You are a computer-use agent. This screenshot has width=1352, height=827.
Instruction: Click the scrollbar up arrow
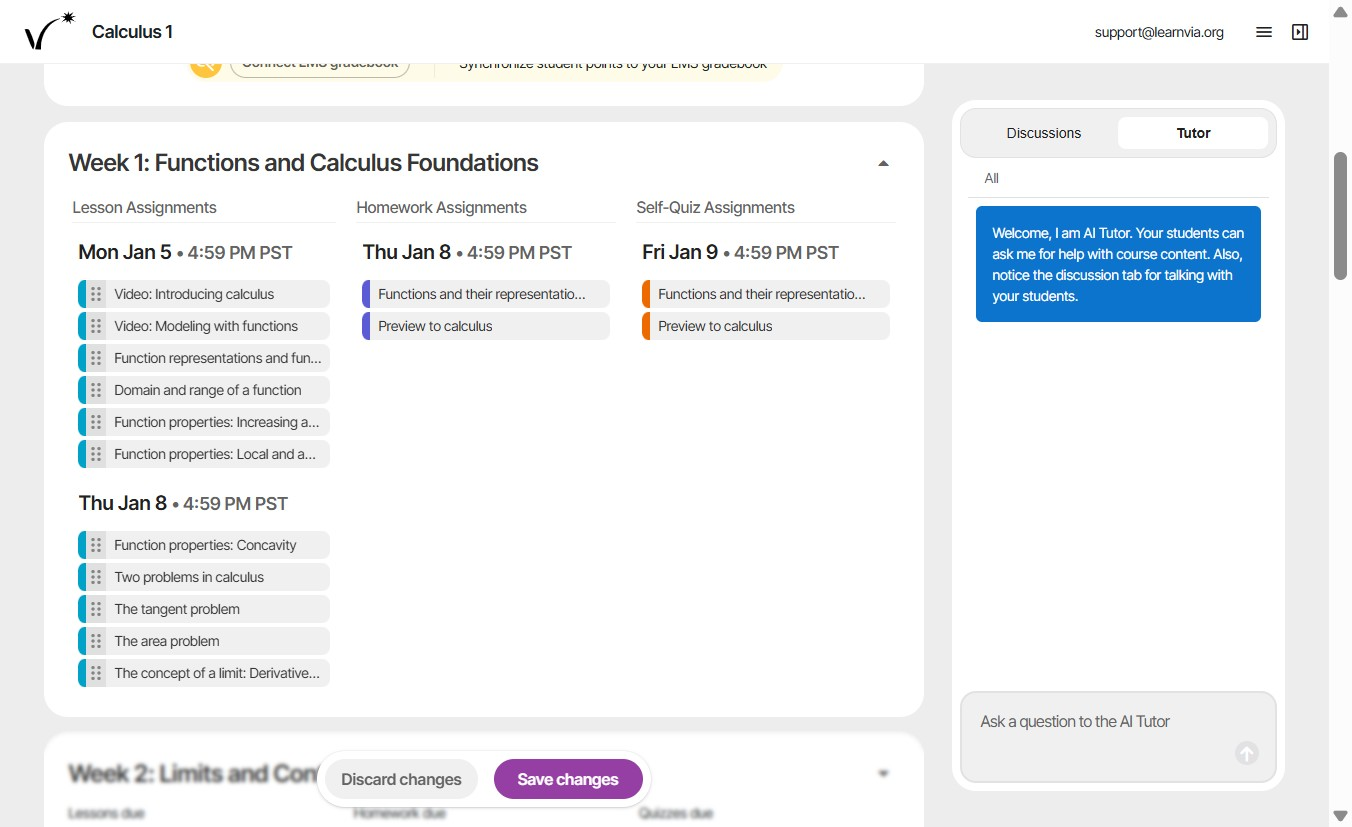point(1341,11)
